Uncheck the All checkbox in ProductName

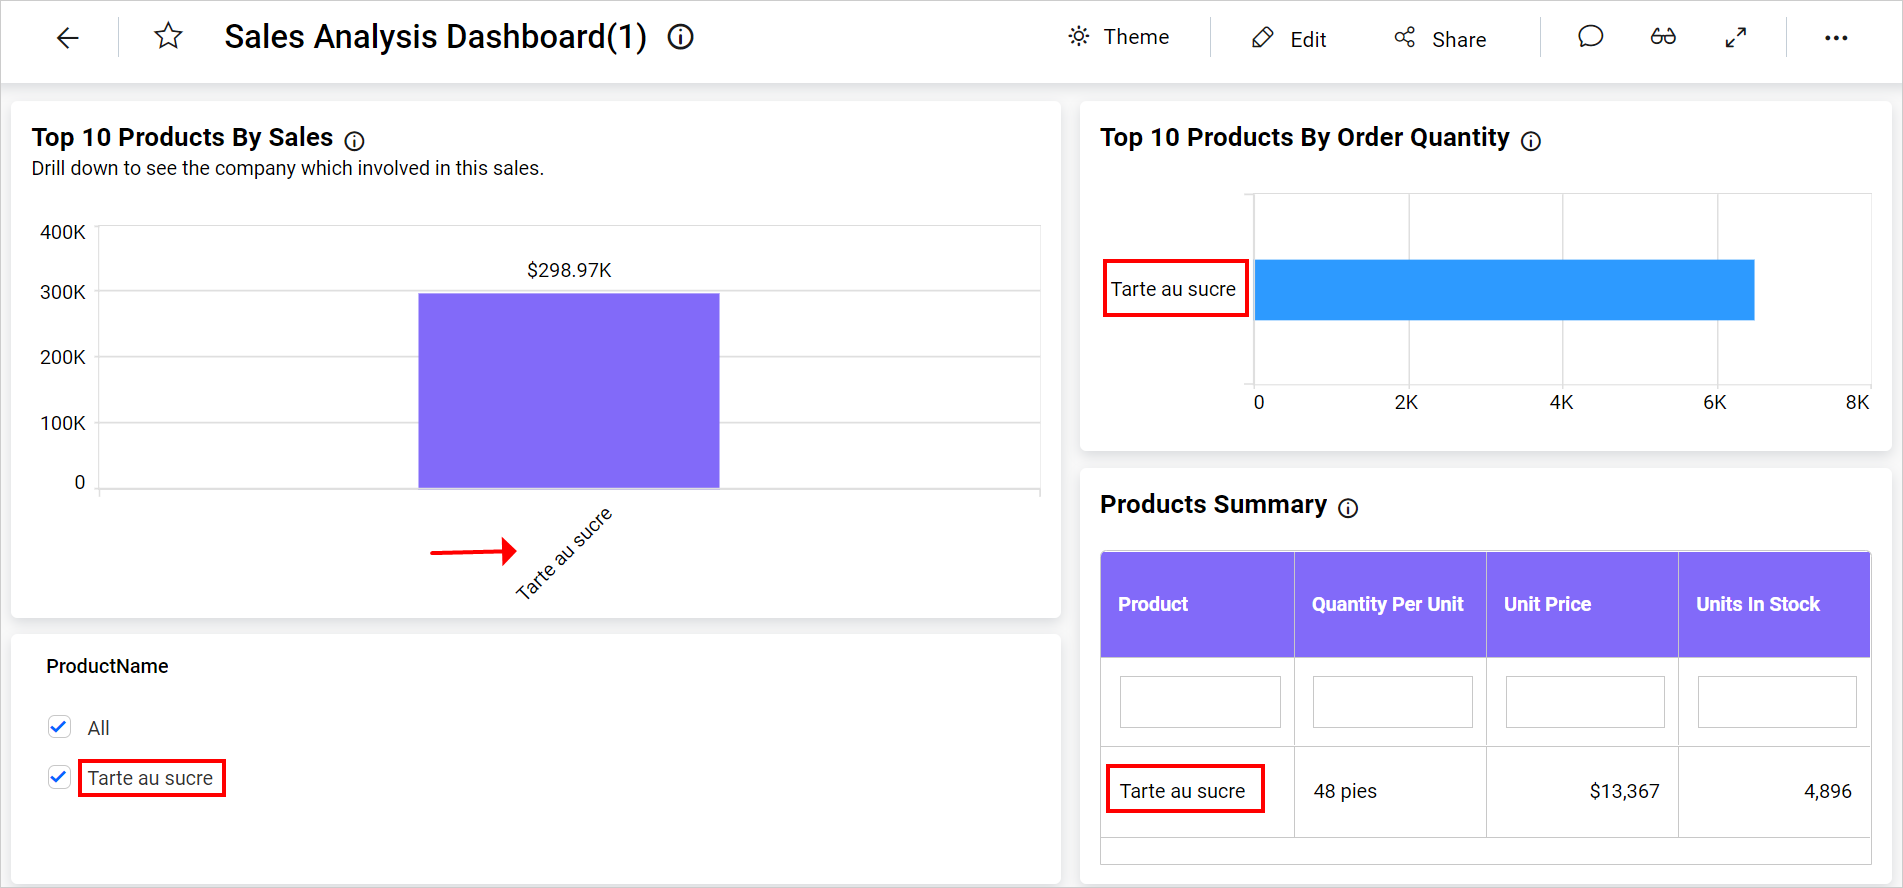pyautogui.click(x=60, y=727)
